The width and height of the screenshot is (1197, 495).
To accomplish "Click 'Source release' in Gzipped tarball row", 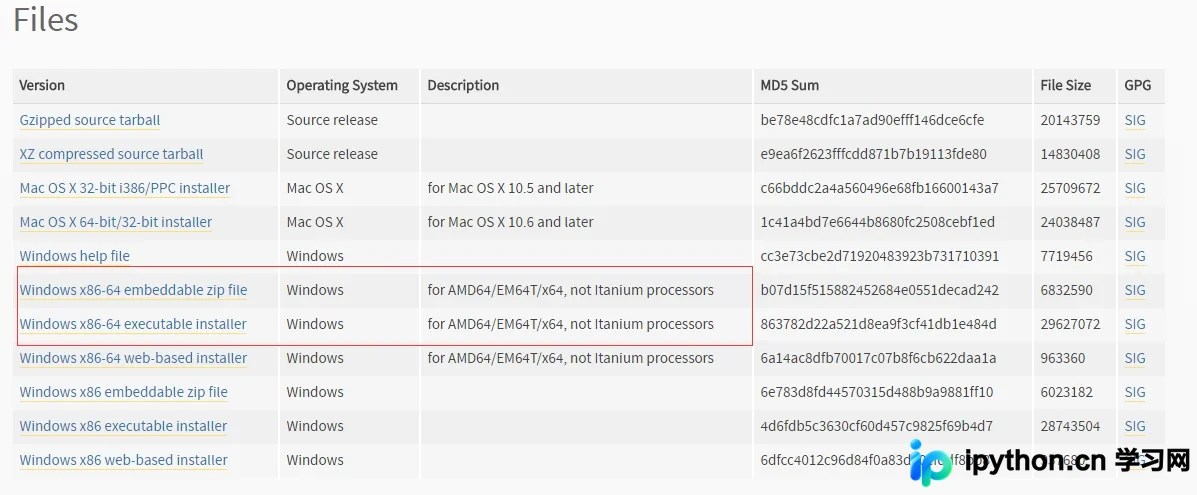I will tap(332, 120).
